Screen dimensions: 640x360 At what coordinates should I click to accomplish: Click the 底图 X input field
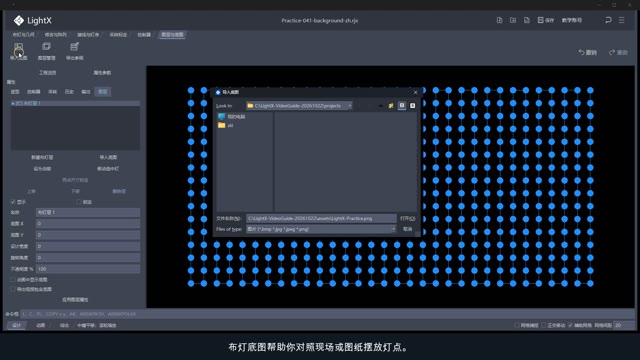pos(88,224)
